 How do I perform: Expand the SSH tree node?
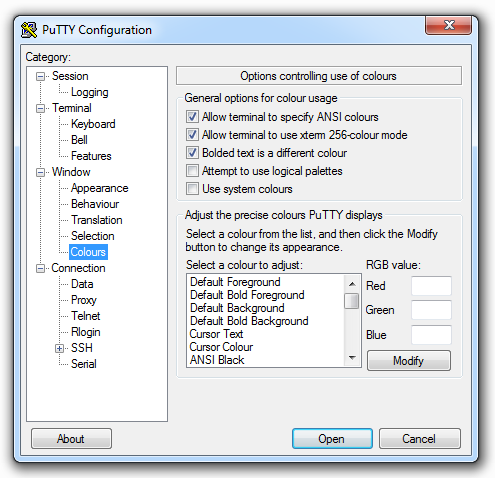pos(60,348)
